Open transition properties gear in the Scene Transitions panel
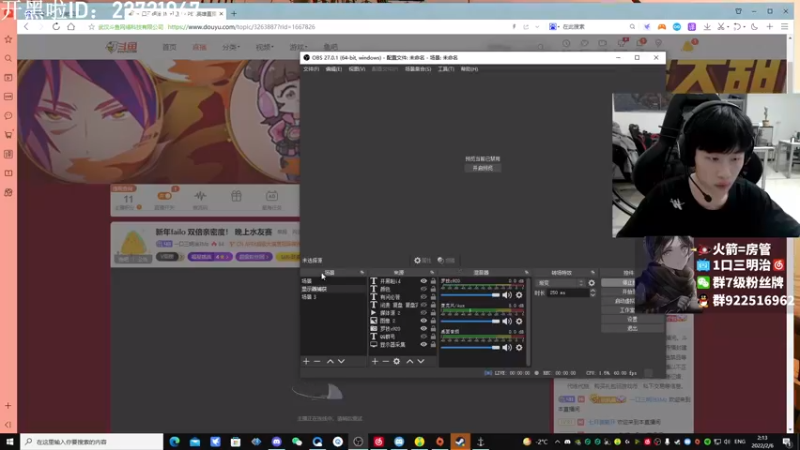The width and height of the screenshot is (800, 450). tap(591, 283)
